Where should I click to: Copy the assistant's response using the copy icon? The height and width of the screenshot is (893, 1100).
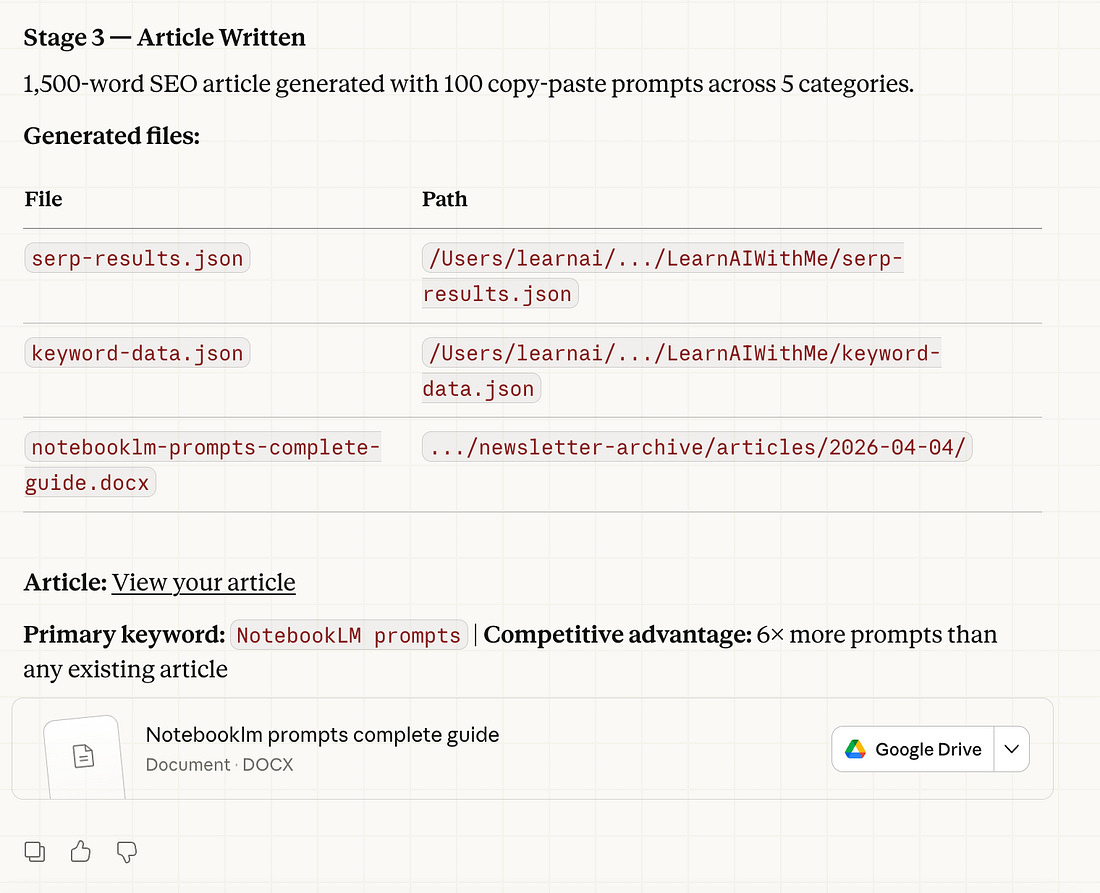click(34, 851)
